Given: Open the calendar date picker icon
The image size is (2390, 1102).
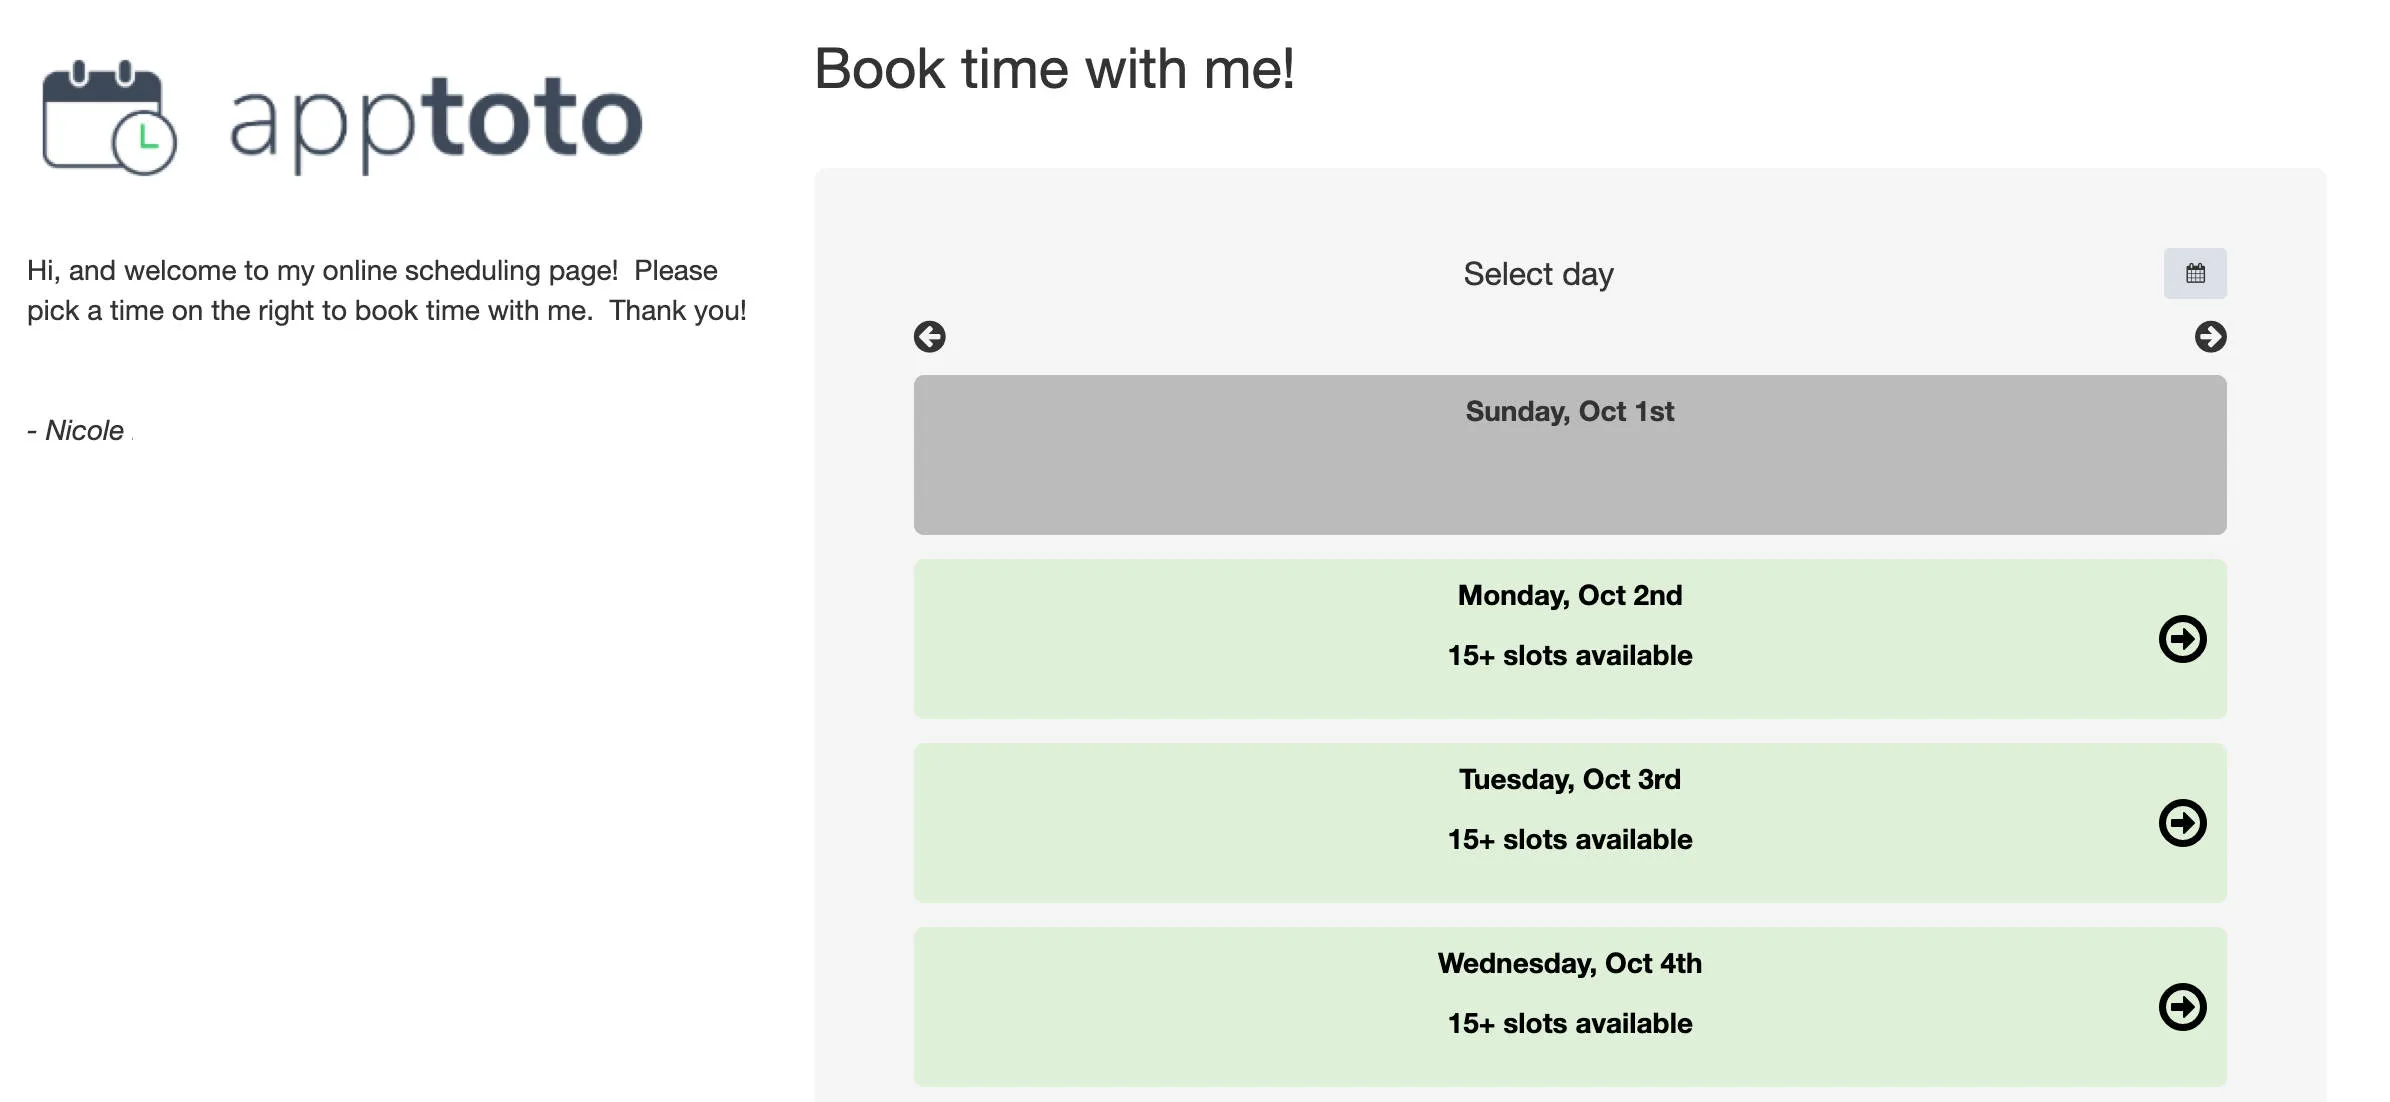Looking at the screenshot, I should [x=2196, y=272].
